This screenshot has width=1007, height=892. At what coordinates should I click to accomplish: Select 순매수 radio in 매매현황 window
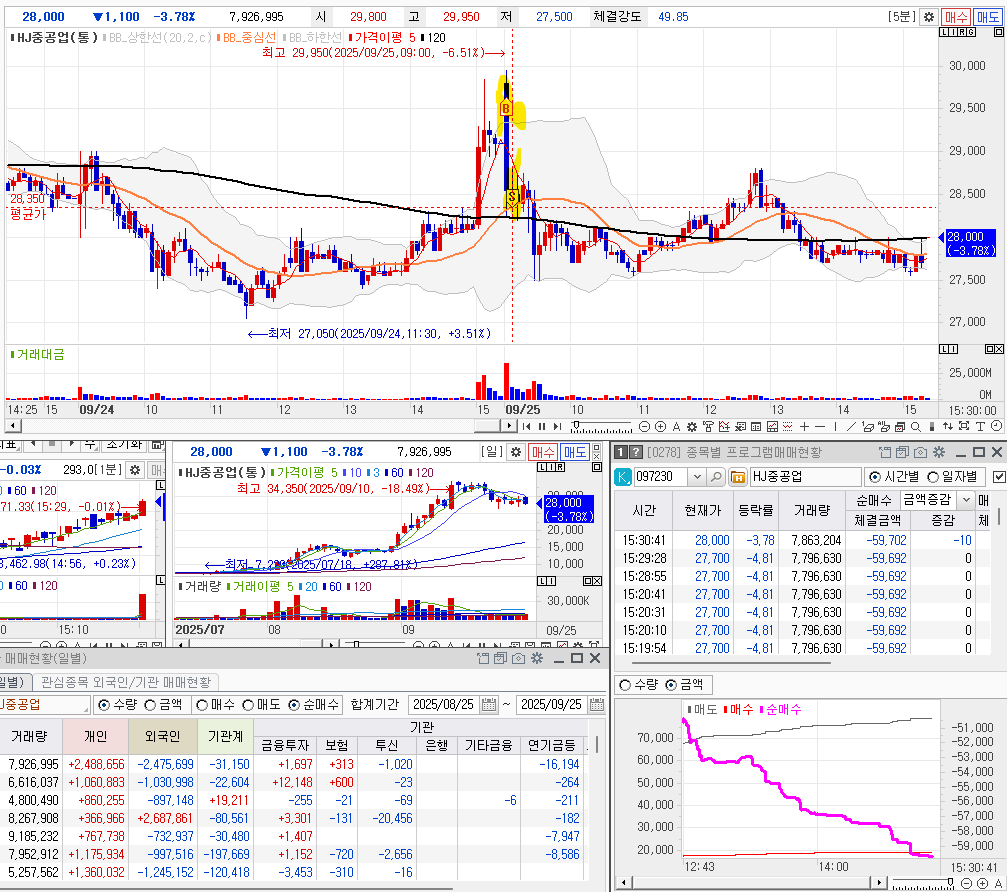pyautogui.click(x=294, y=705)
